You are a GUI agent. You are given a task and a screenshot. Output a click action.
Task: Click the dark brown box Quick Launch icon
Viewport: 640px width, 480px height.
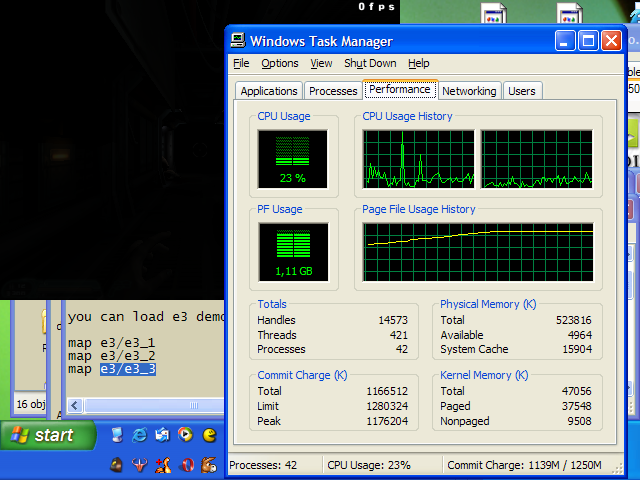[117, 465]
